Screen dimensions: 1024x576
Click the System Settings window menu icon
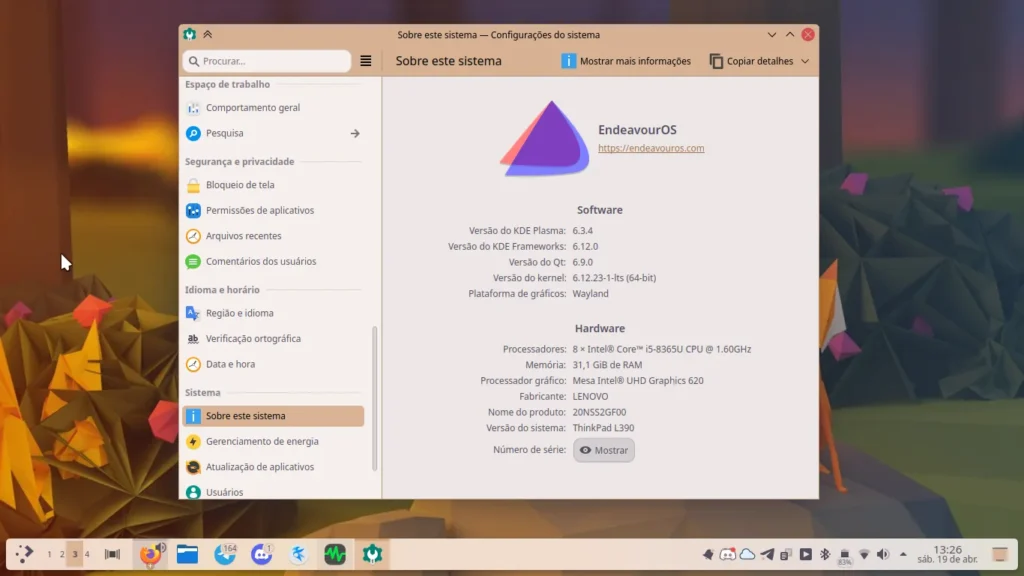point(189,34)
